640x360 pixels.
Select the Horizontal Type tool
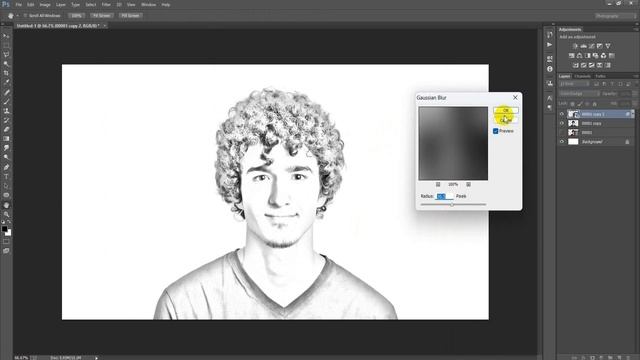pos(6,177)
